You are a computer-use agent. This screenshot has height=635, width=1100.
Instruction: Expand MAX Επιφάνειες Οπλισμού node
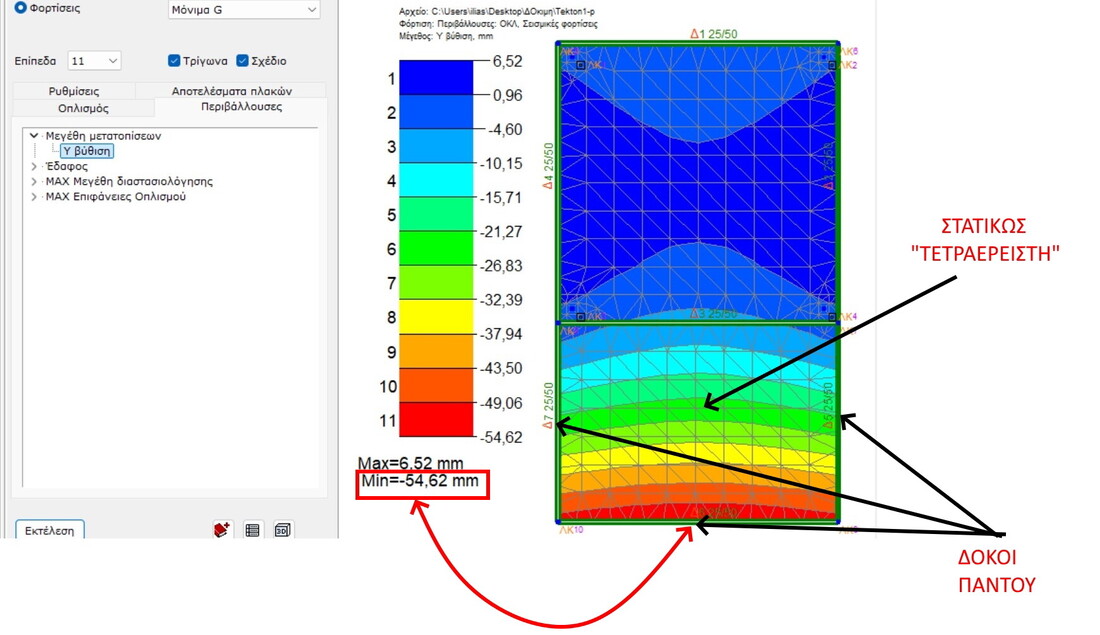pyautogui.click(x=34, y=197)
